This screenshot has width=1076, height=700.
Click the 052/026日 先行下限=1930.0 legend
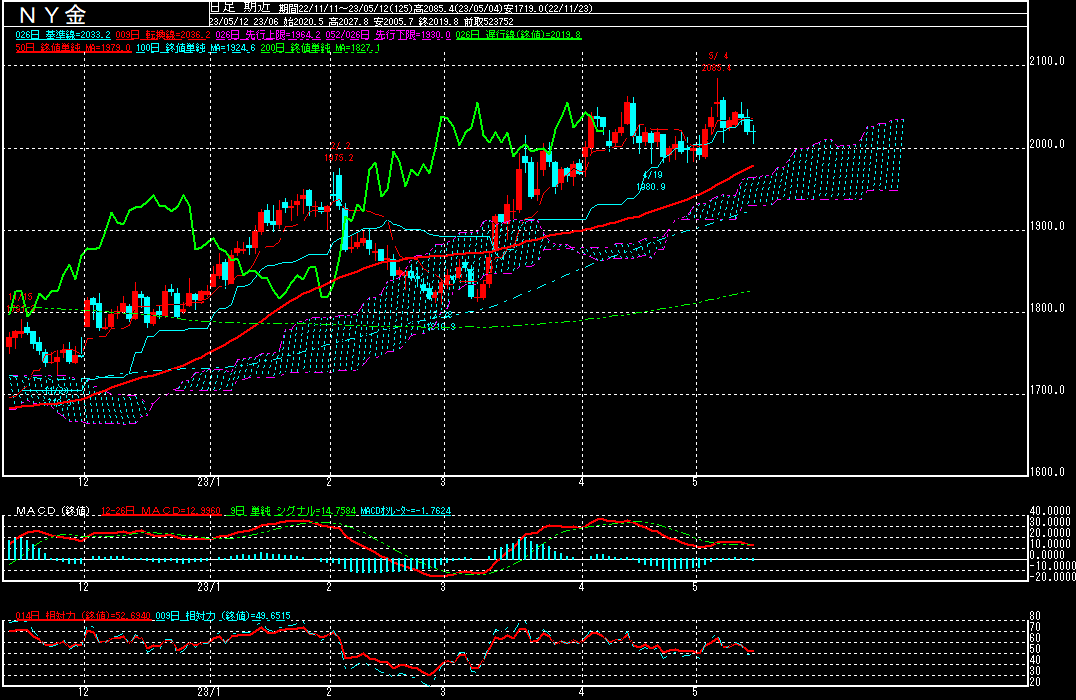point(388,35)
